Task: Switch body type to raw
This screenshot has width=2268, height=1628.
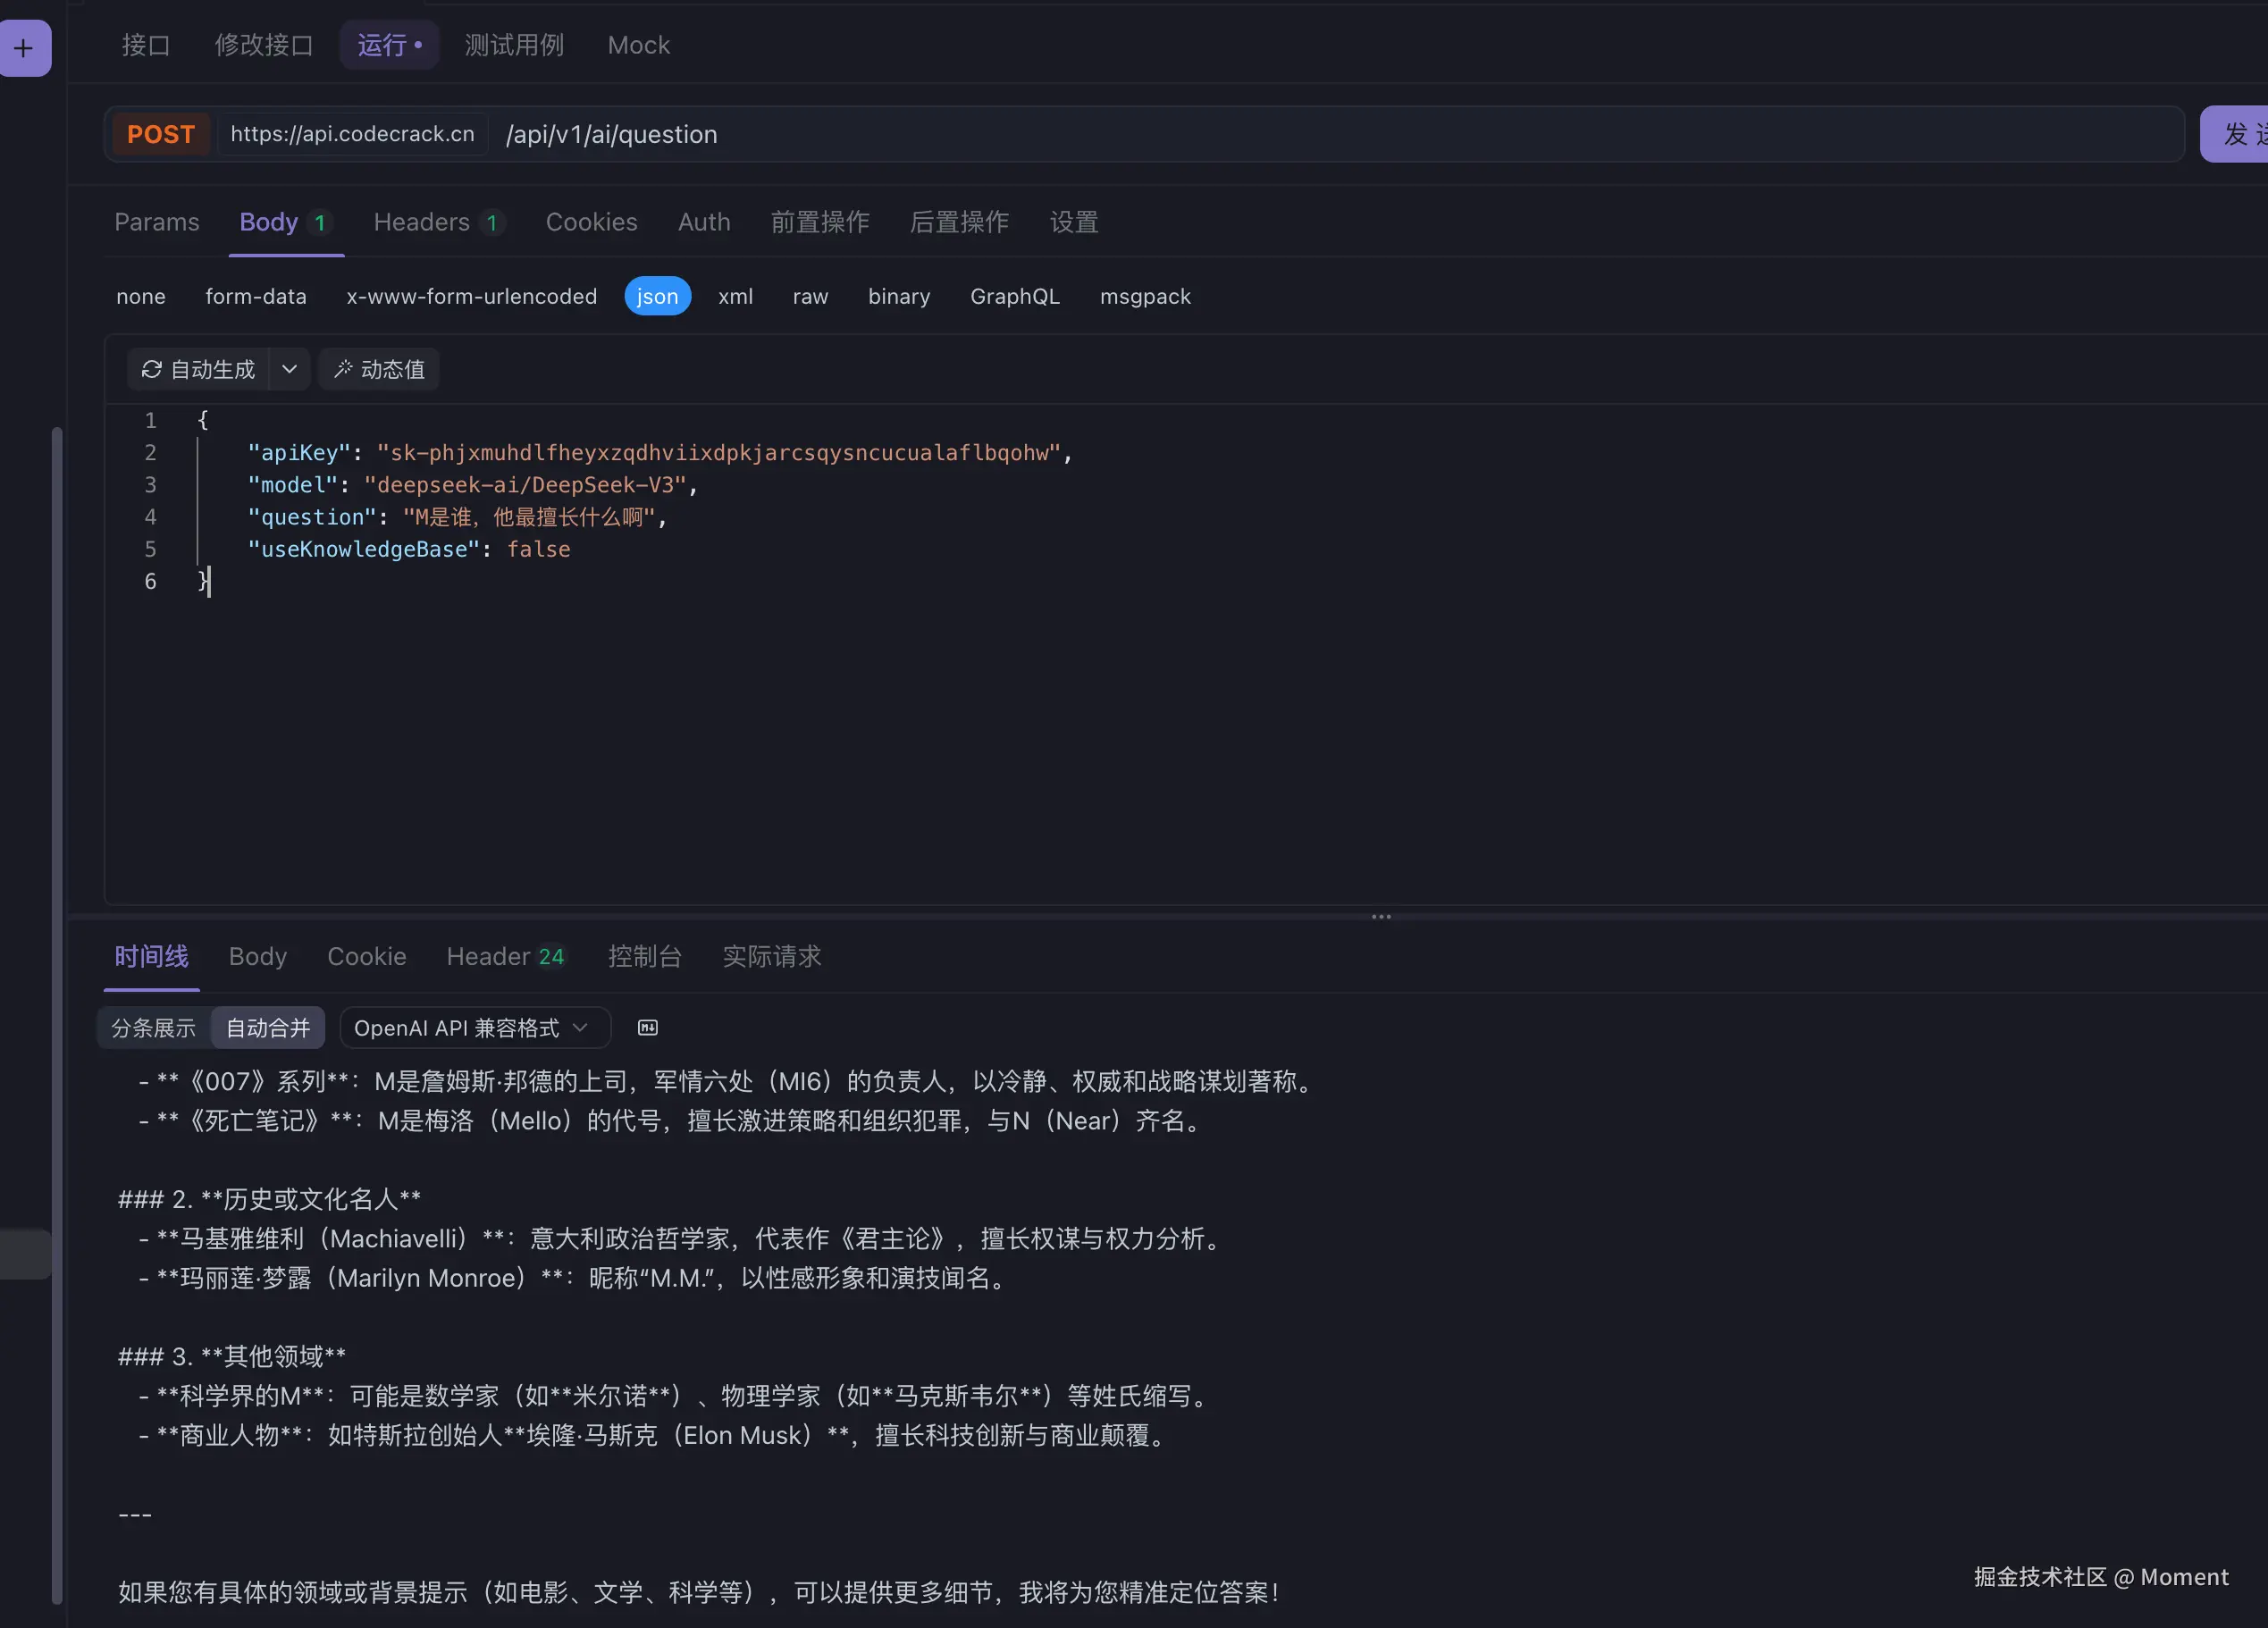Action: 810,296
